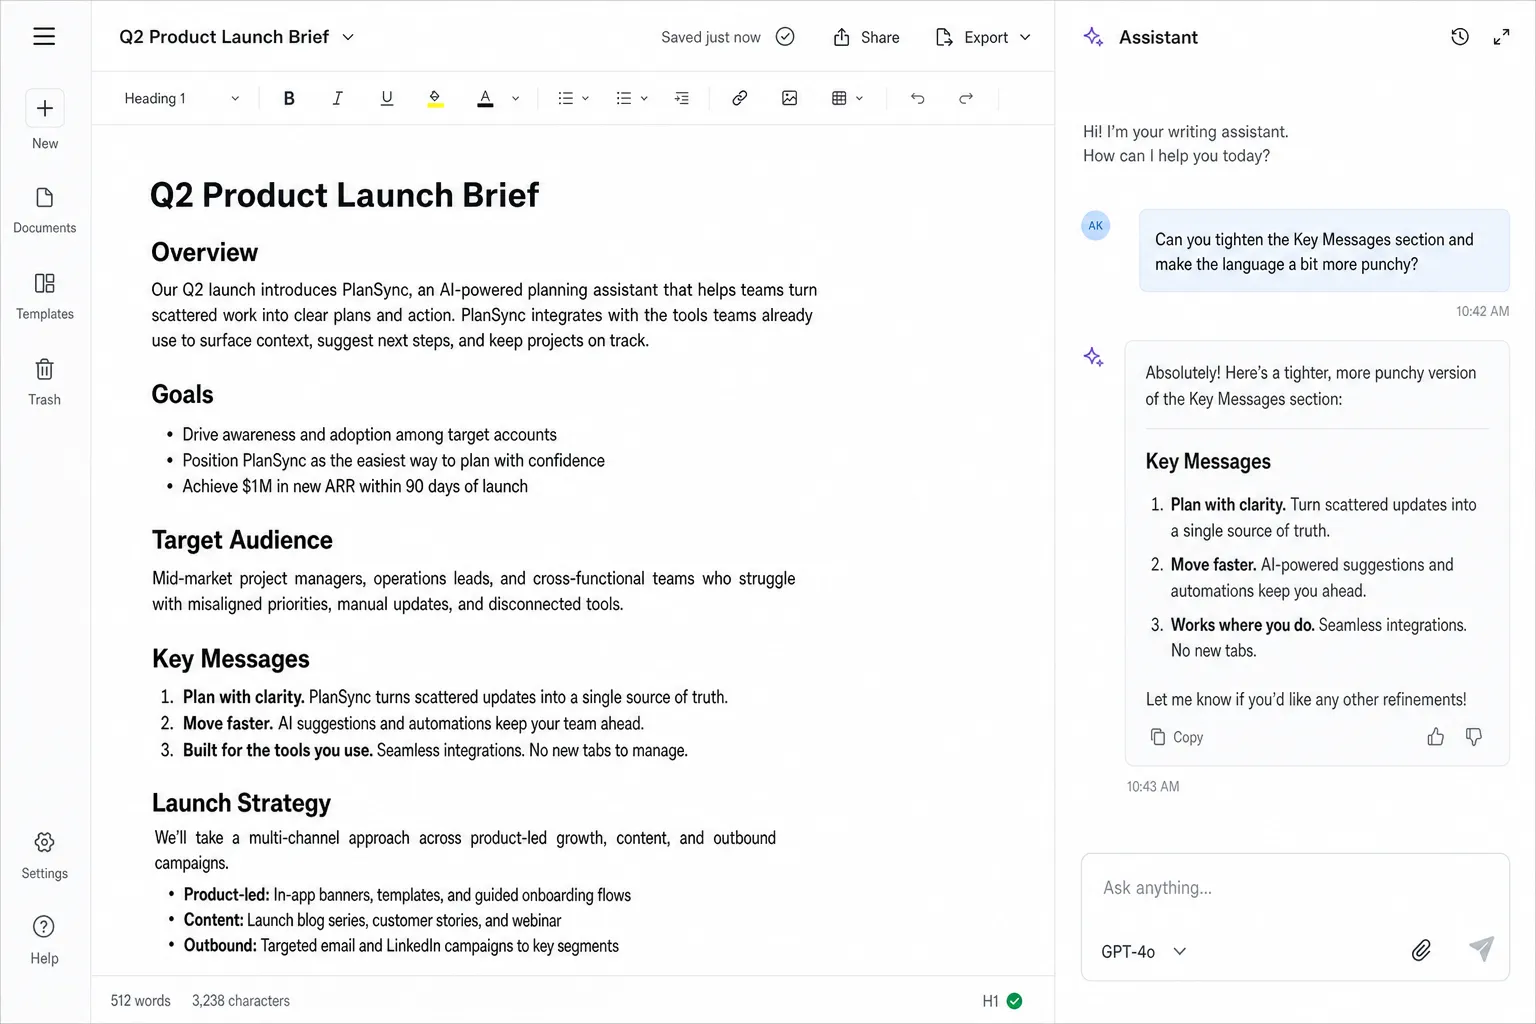
Task: Share the document
Action: [x=866, y=37]
